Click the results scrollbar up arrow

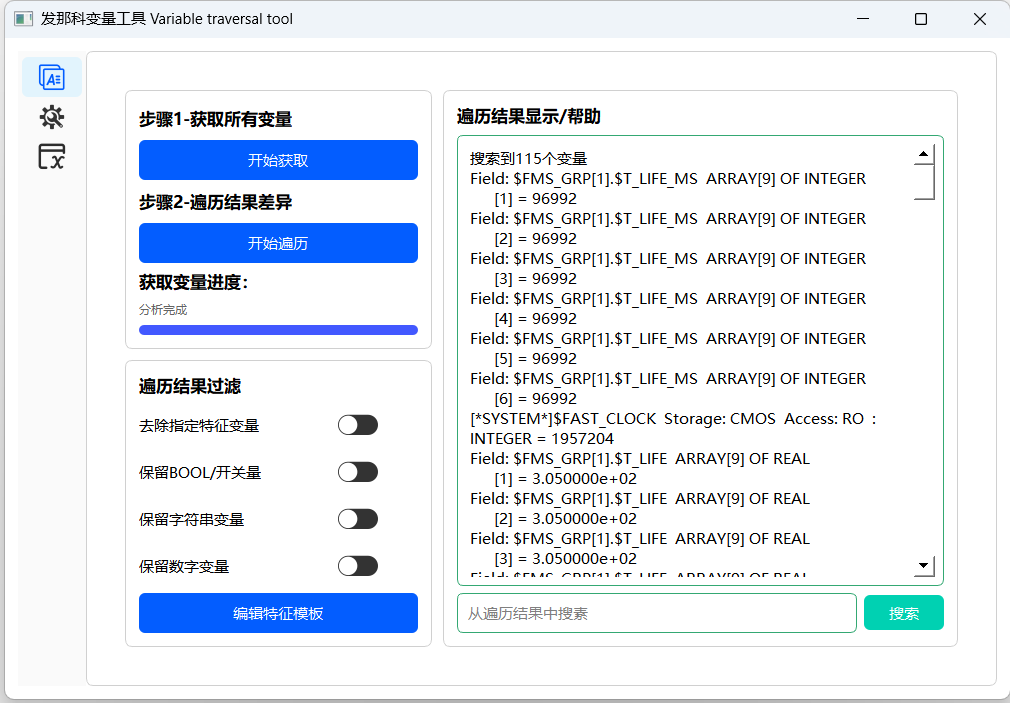pos(924,155)
